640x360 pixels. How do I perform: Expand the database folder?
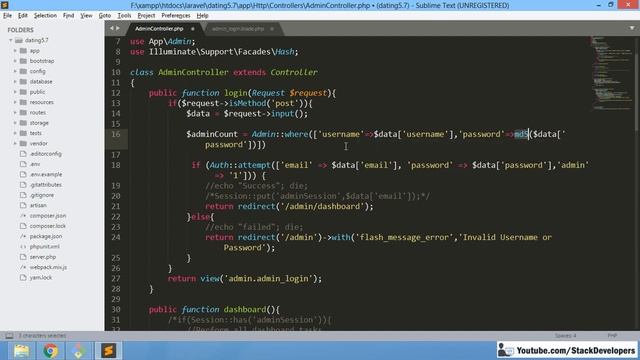(x=15, y=82)
